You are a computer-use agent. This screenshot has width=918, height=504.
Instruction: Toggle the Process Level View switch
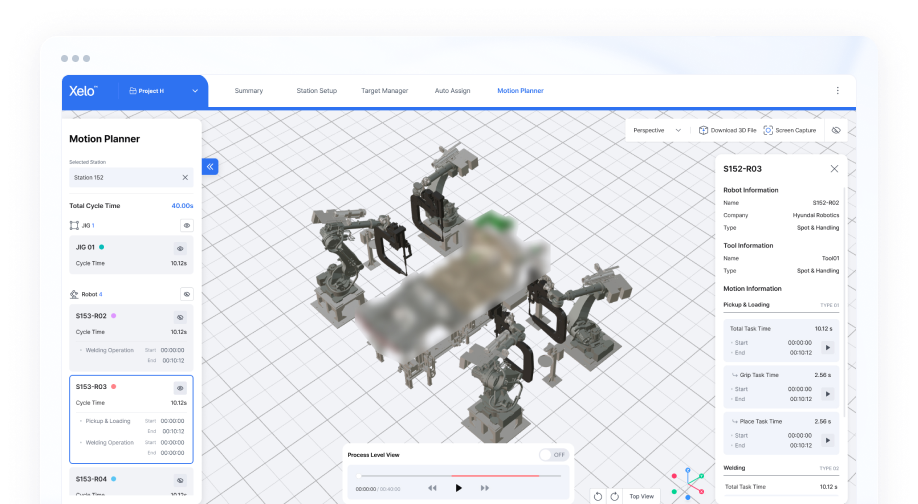552,455
